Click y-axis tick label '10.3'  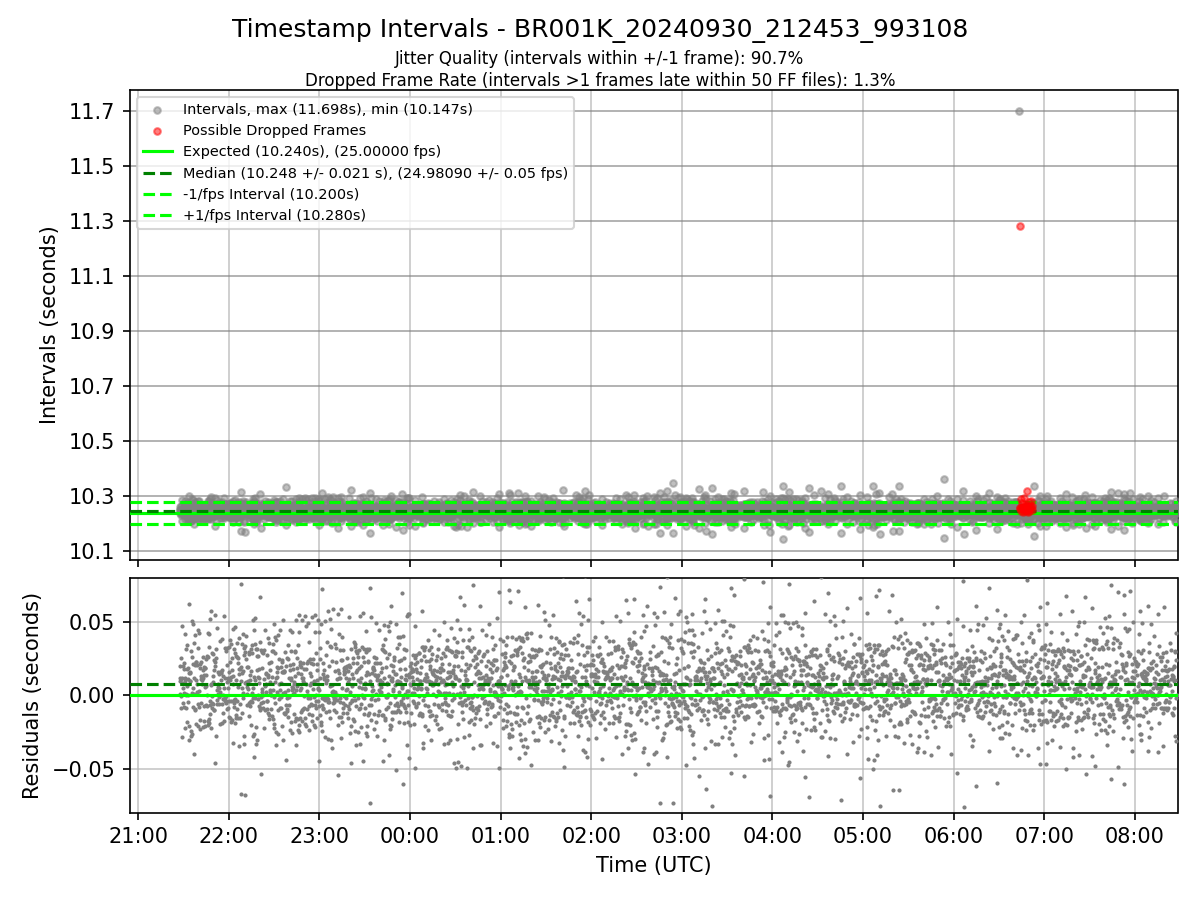click(93, 497)
